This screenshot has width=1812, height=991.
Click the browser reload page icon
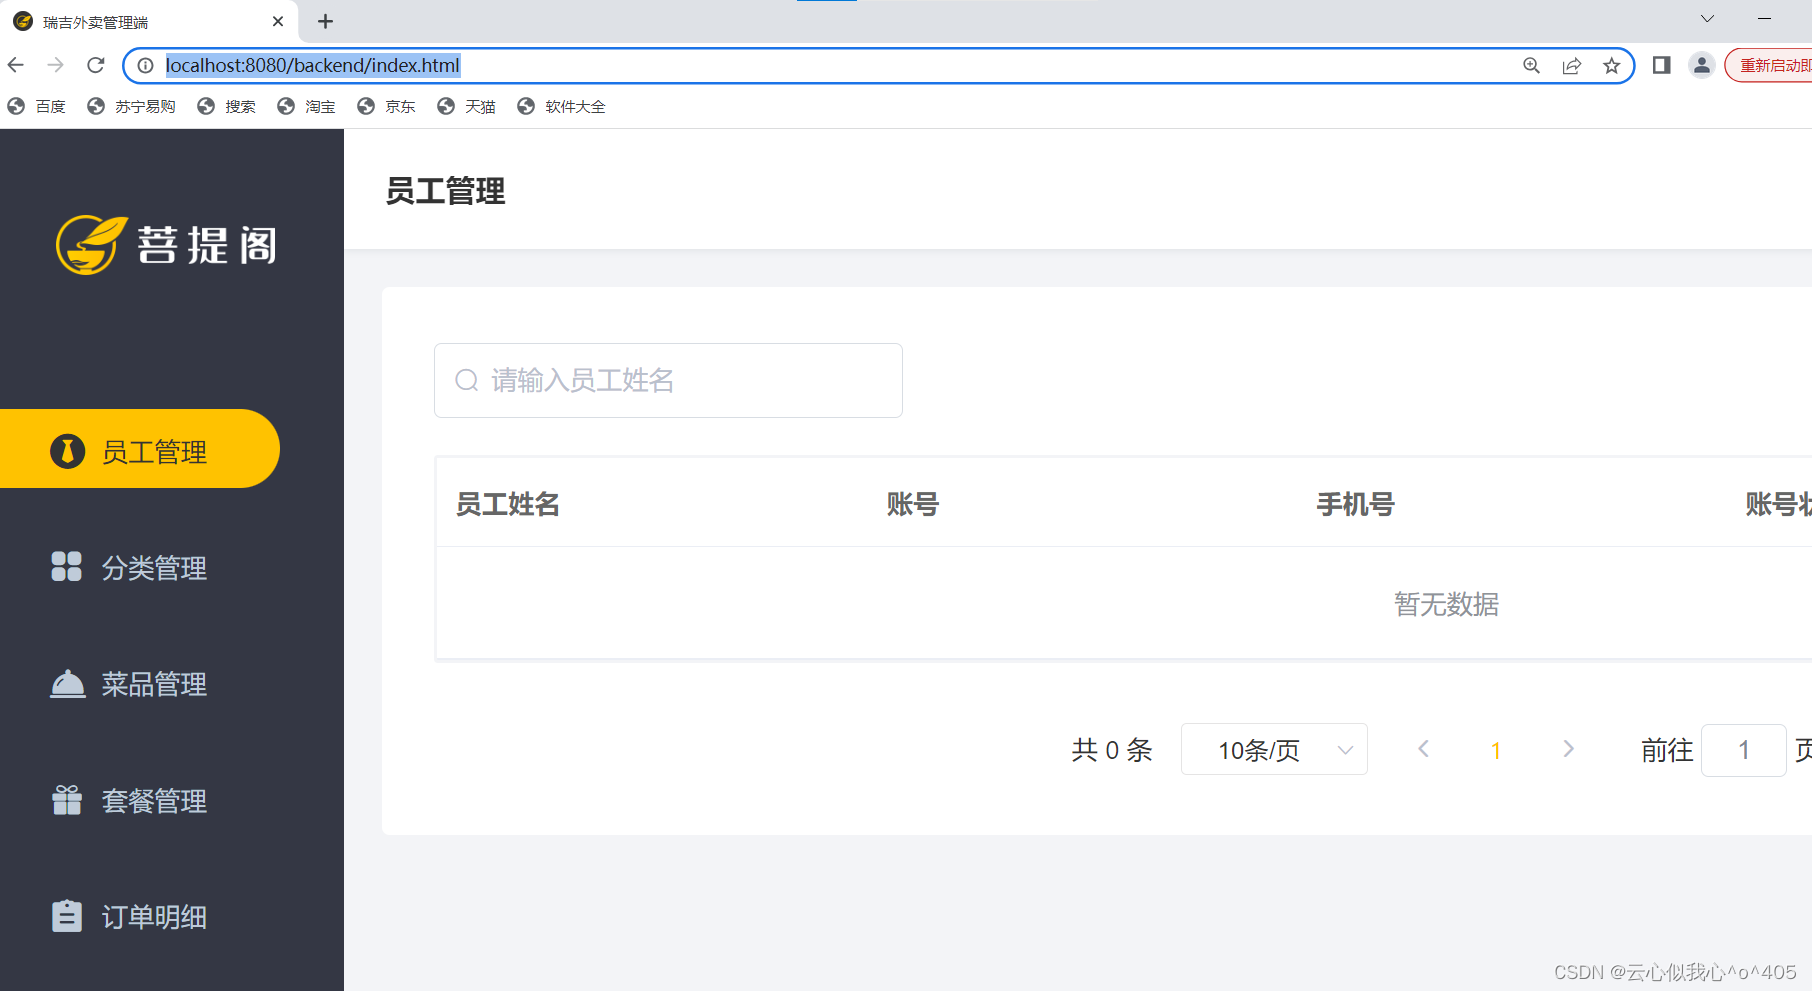[x=96, y=65]
